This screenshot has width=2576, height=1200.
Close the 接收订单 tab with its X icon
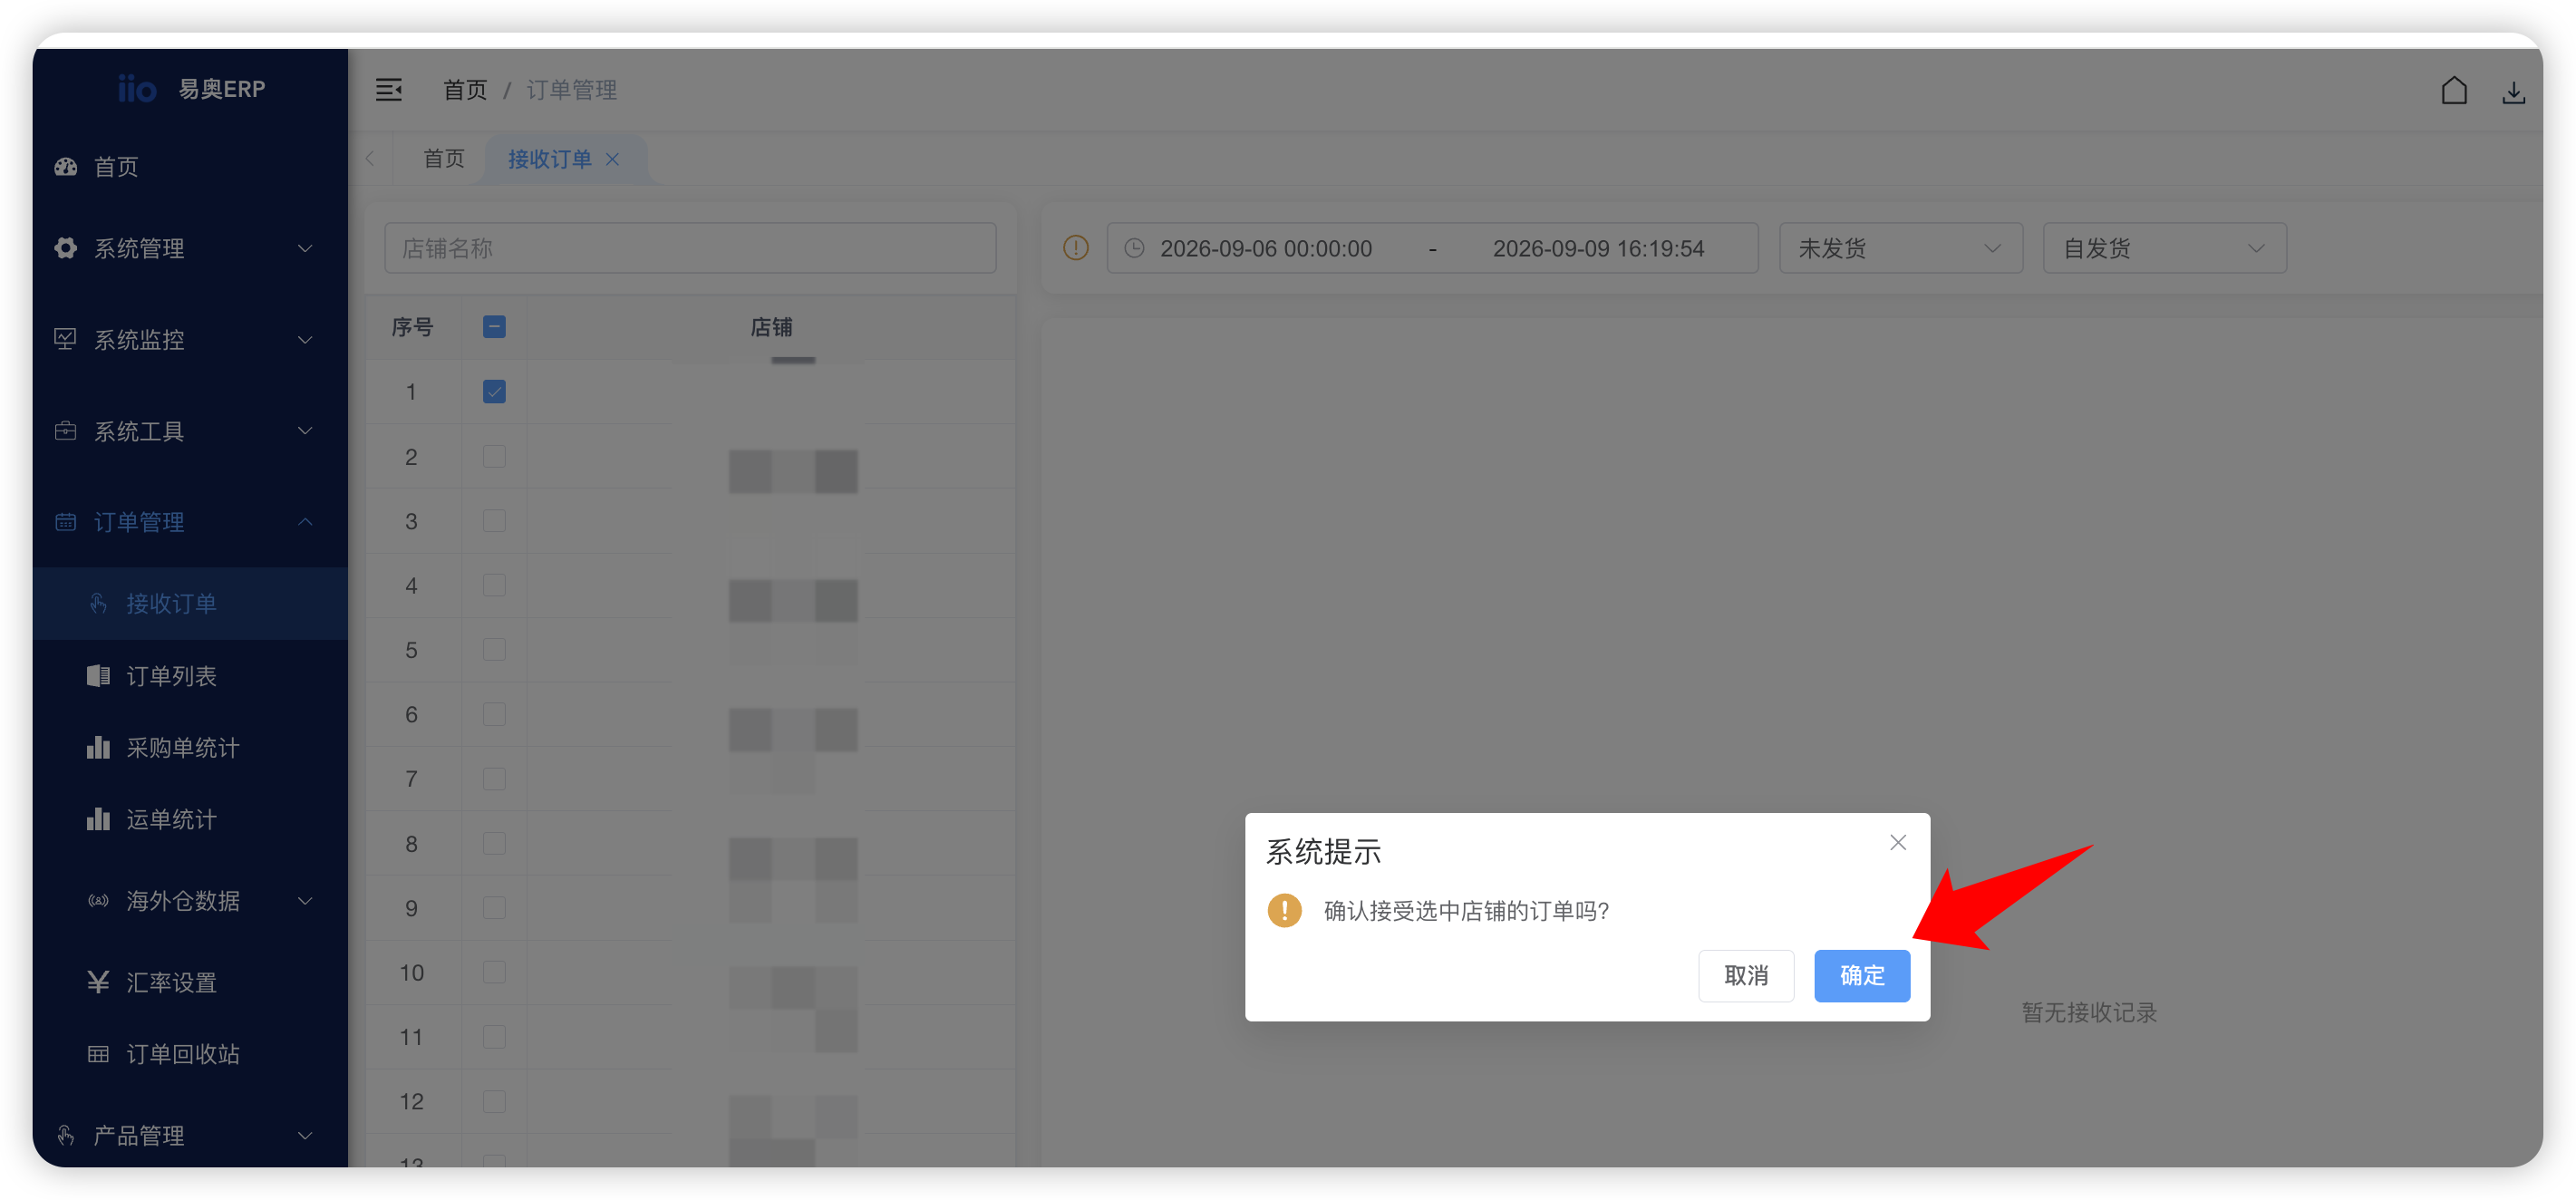pyautogui.click(x=613, y=159)
